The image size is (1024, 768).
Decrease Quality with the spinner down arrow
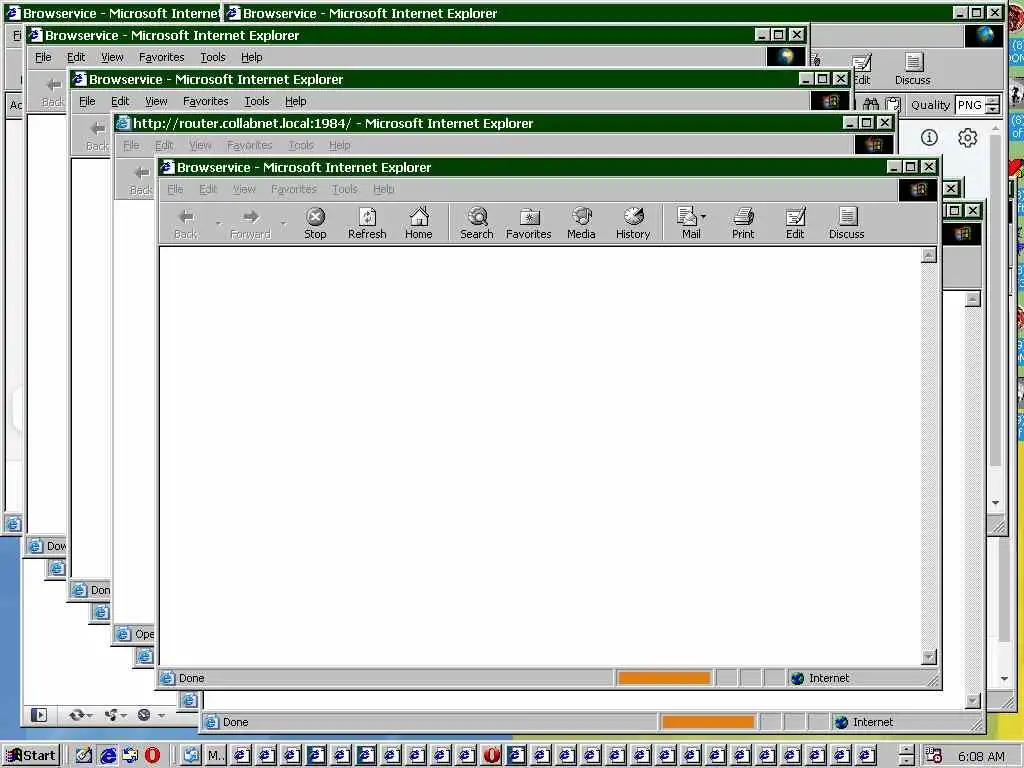[x=993, y=109]
